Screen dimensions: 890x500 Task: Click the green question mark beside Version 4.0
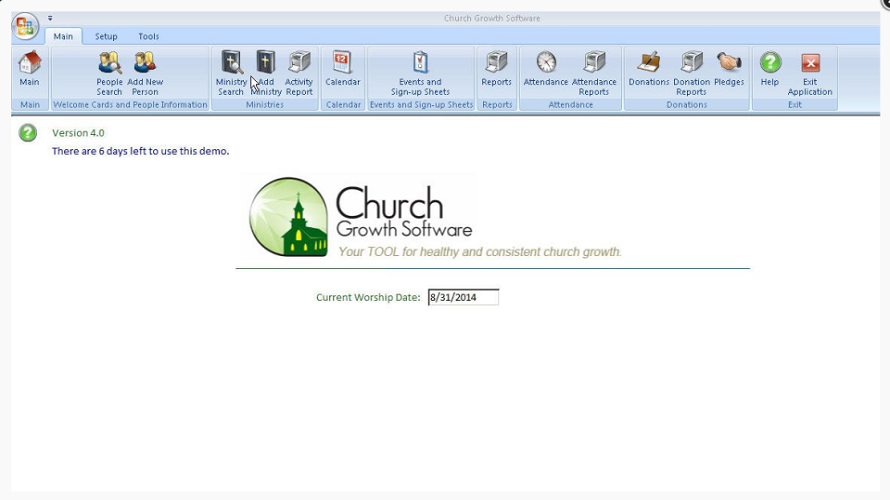[27, 133]
